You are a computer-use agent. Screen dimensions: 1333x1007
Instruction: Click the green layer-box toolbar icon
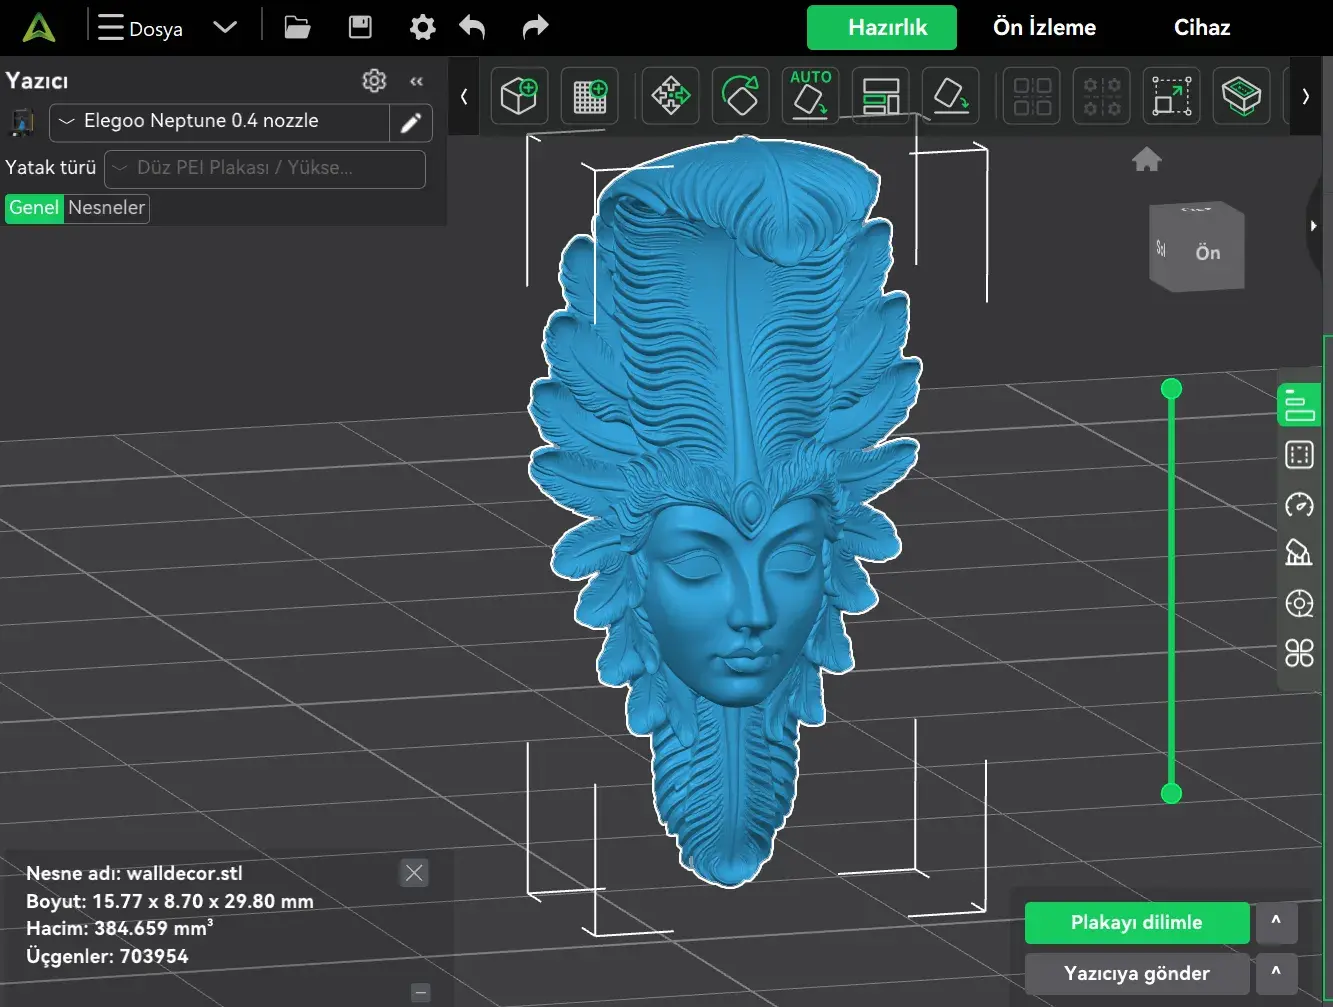(x=1242, y=96)
